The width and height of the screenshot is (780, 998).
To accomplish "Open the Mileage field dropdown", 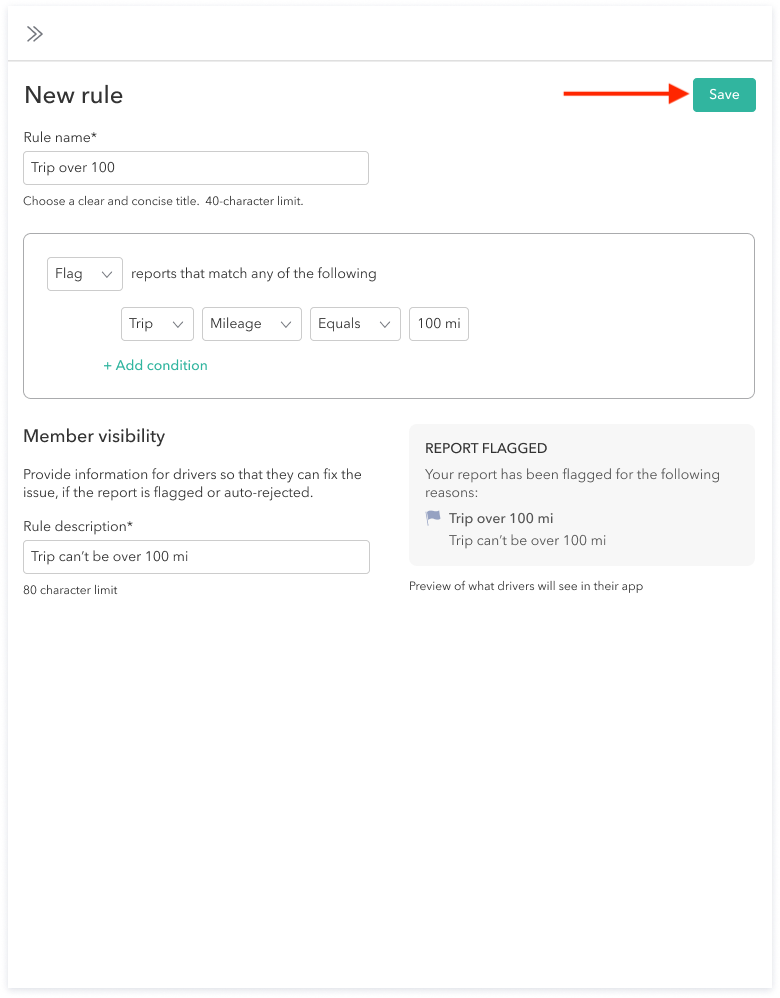I will point(252,324).
